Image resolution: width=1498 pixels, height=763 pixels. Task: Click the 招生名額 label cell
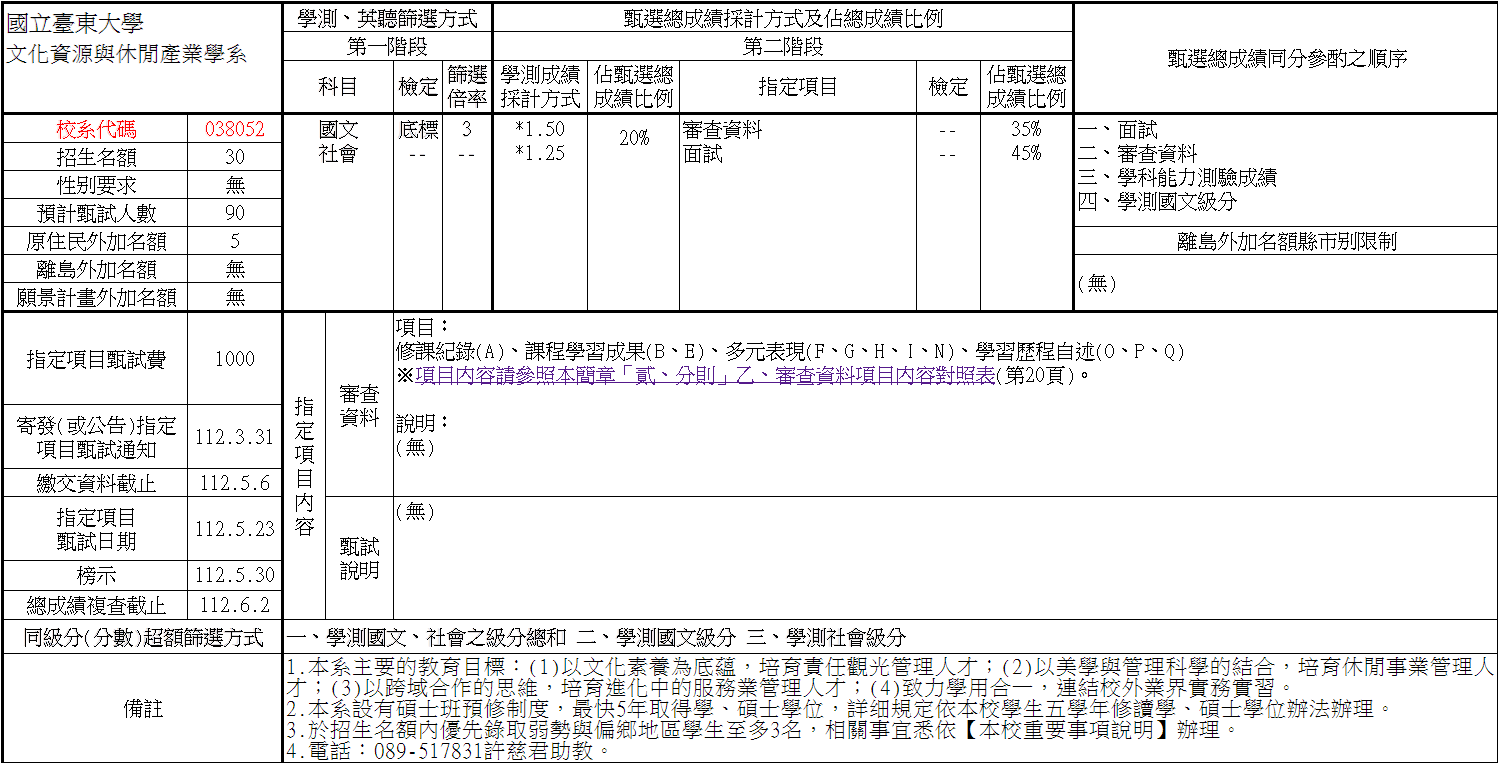96,157
